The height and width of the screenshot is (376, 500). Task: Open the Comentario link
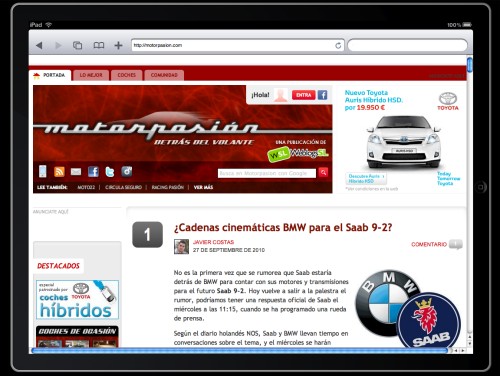tap(429, 244)
